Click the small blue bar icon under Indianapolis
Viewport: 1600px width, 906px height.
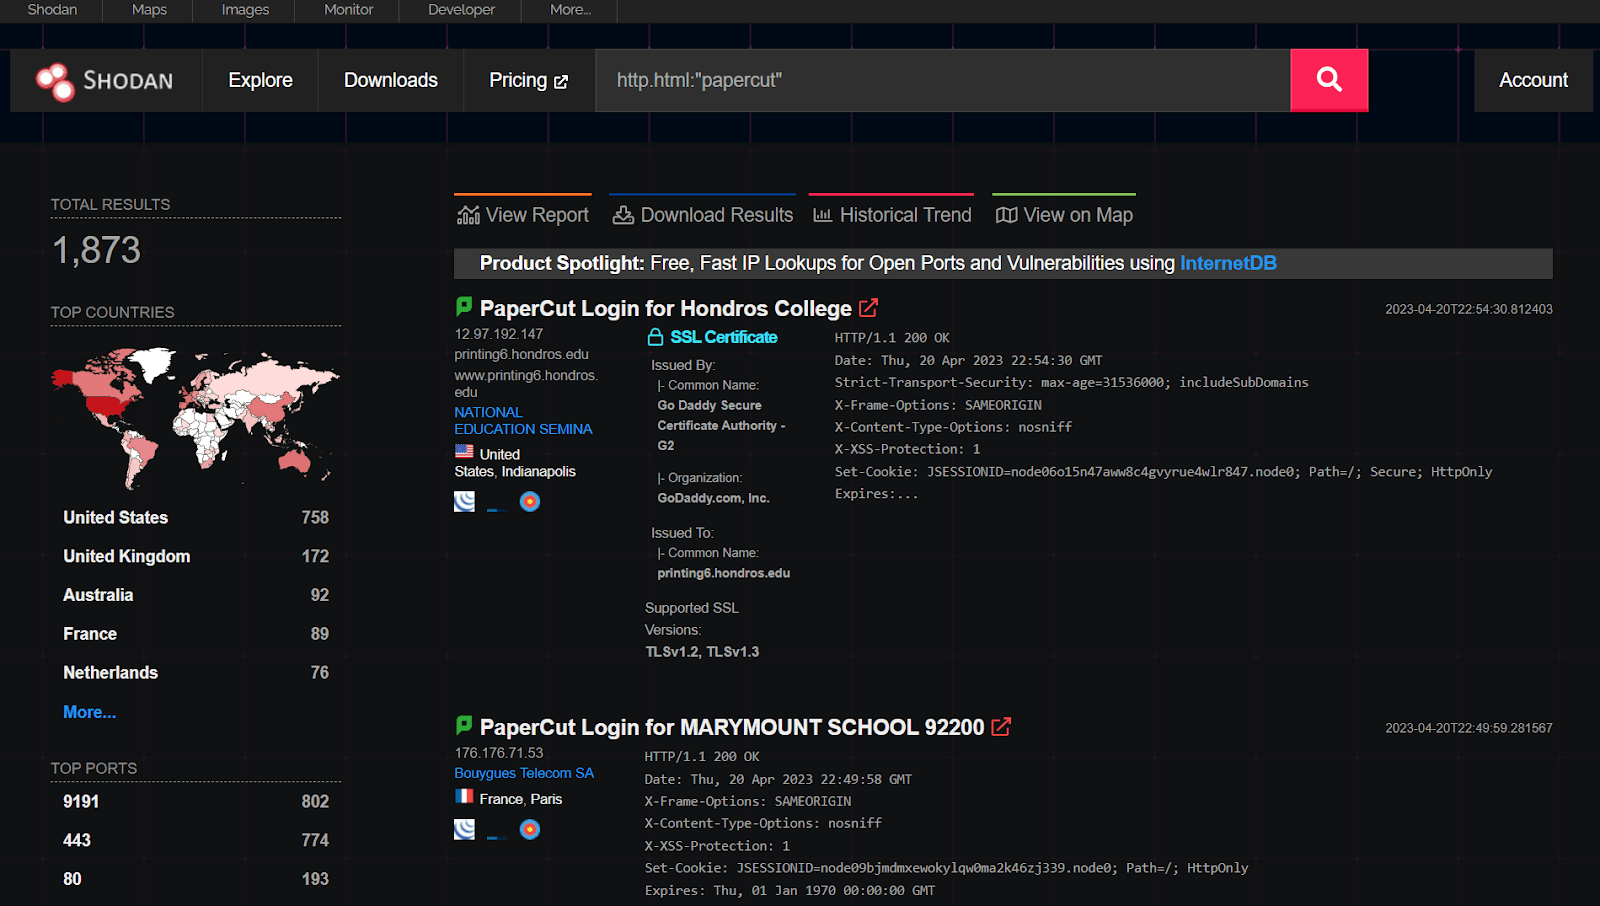496,509
